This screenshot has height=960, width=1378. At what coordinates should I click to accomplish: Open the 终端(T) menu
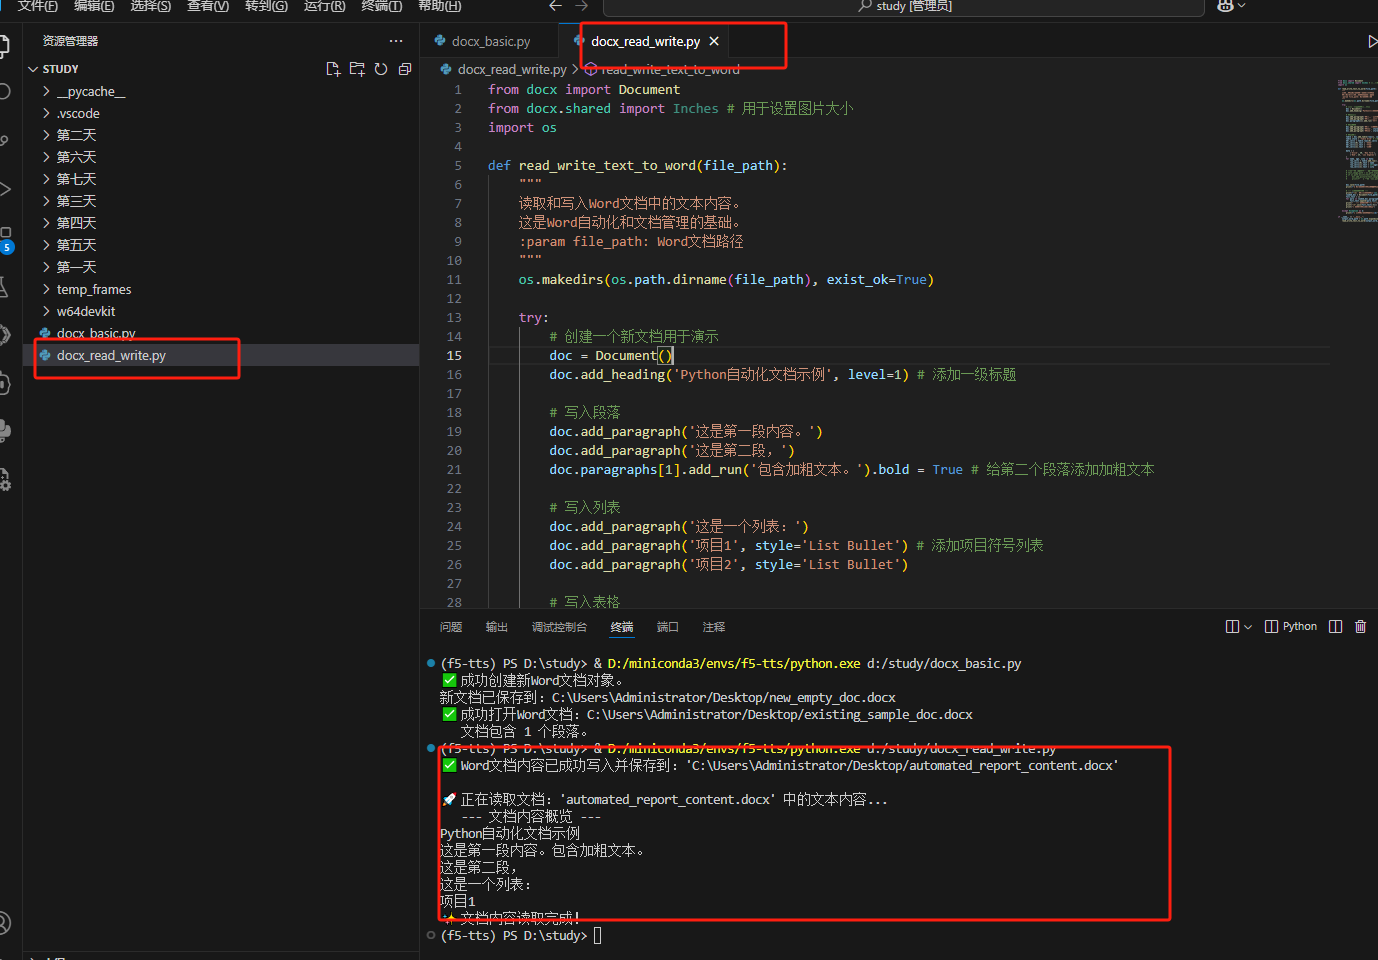pos(382,6)
